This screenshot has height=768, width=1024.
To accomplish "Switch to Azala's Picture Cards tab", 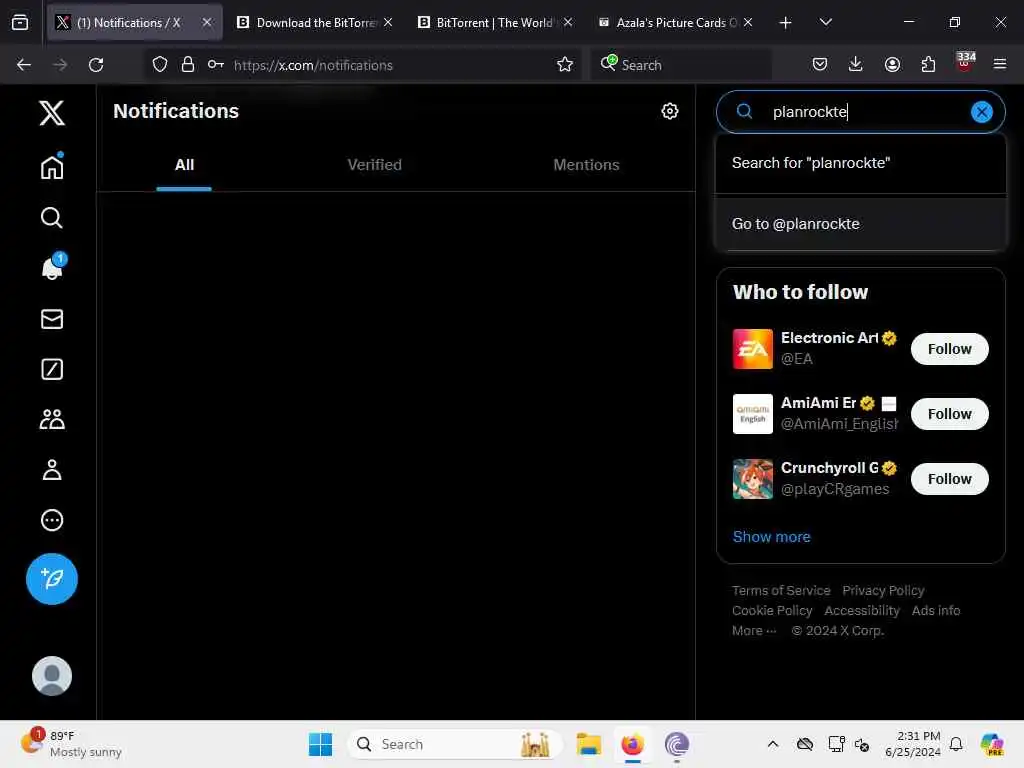I will [x=675, y=22].
